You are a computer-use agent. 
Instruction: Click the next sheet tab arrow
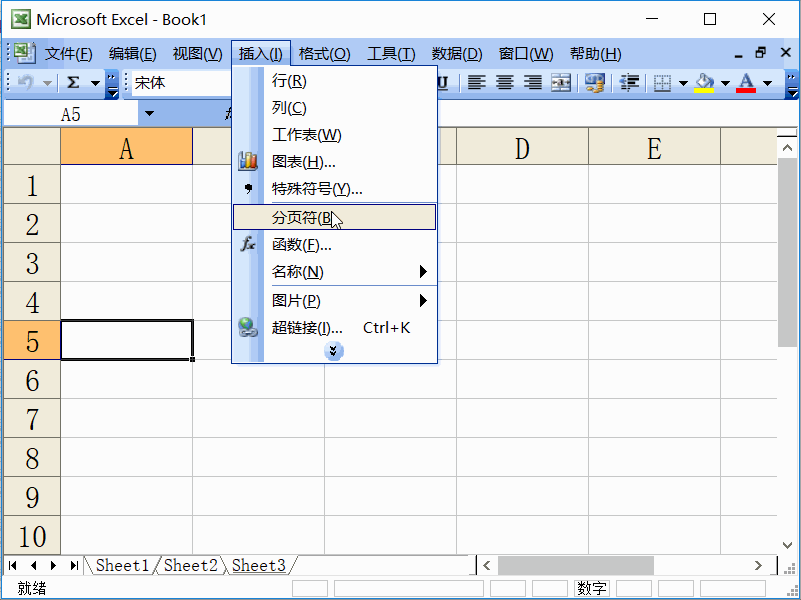53,565
